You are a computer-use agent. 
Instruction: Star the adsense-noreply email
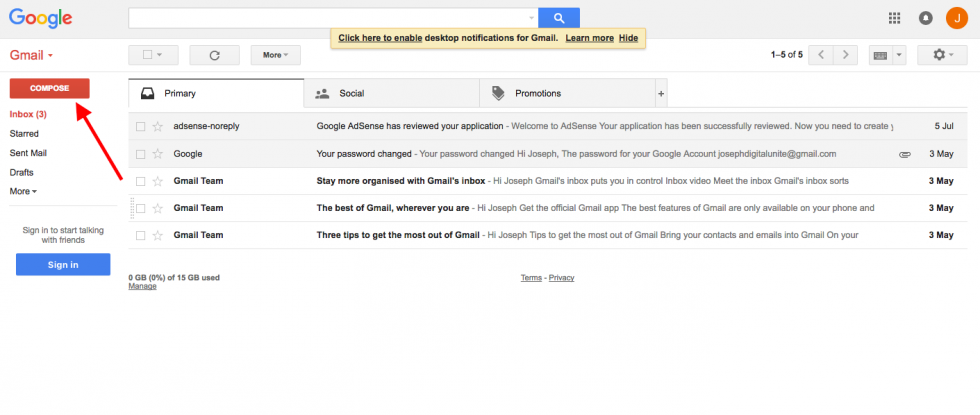click(158, 126)
